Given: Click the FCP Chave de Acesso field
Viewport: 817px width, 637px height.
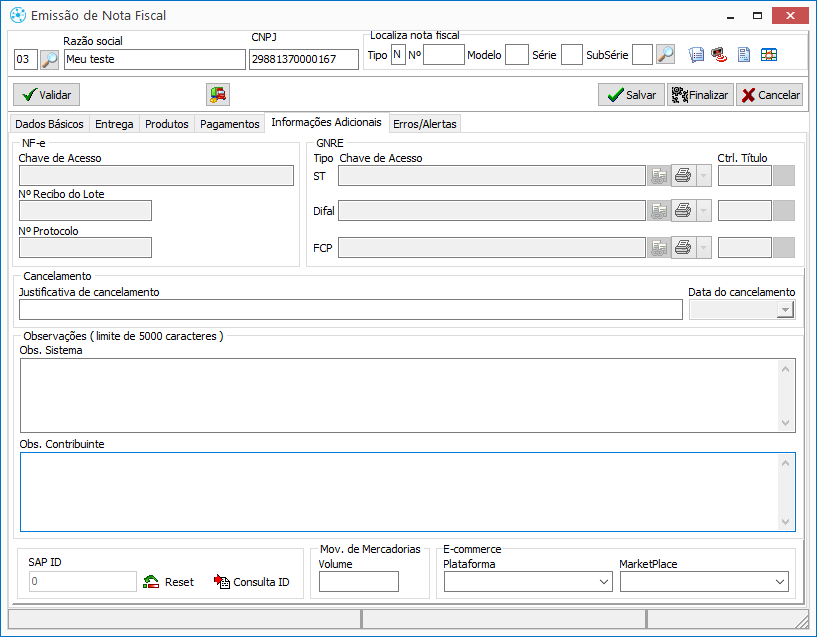Looking at the screenshot, I should pyautogui.click(x=492, y=248).
